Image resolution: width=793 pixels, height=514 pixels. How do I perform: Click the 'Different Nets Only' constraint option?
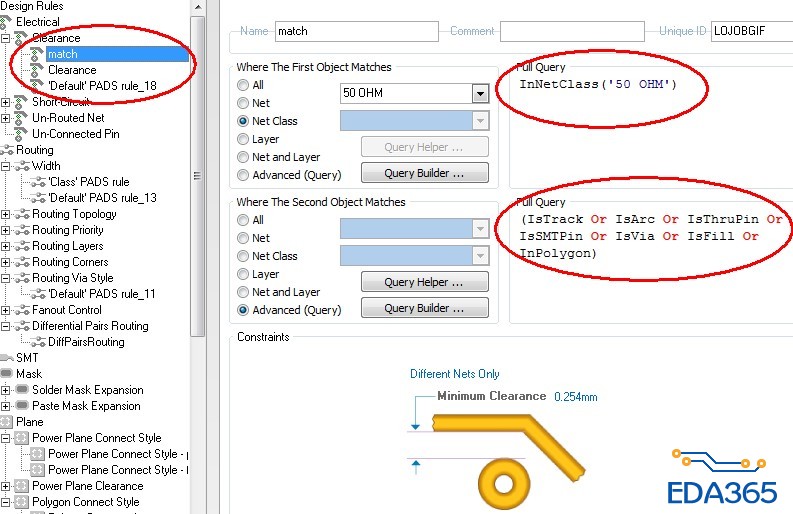(455, 374)
